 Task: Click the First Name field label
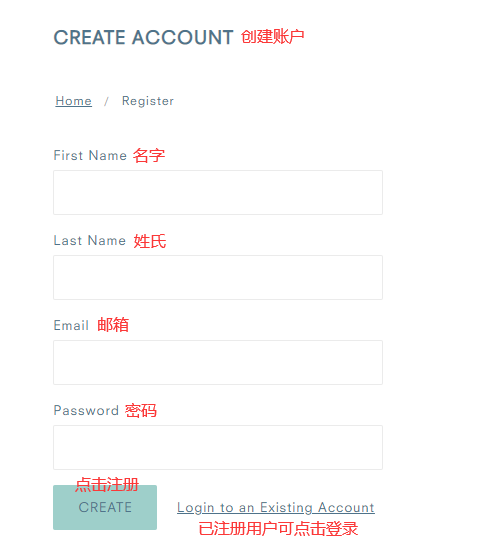pyautogui.click(x=90, y=155)
